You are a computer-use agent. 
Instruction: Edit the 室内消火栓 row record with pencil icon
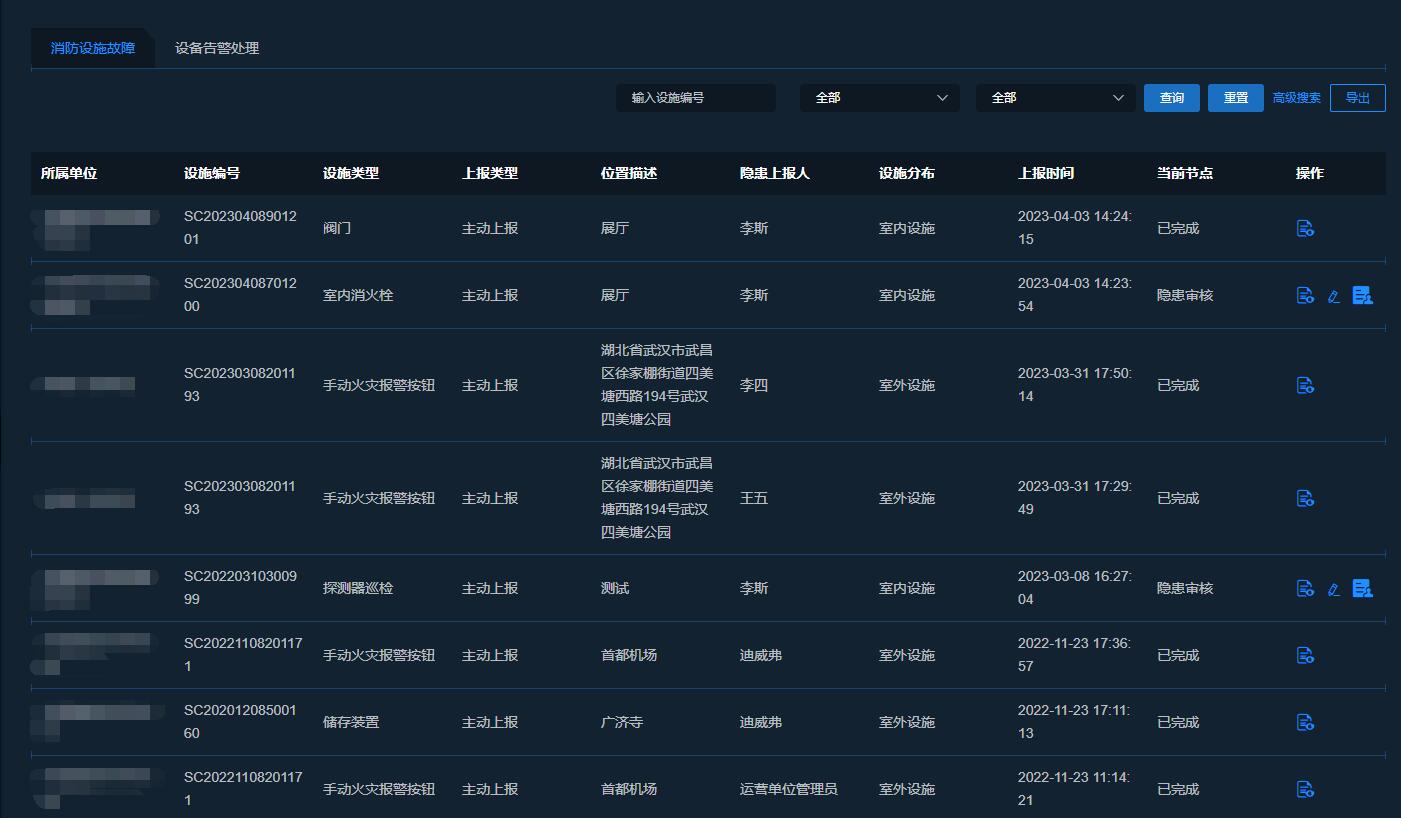tap(1333, 296)
